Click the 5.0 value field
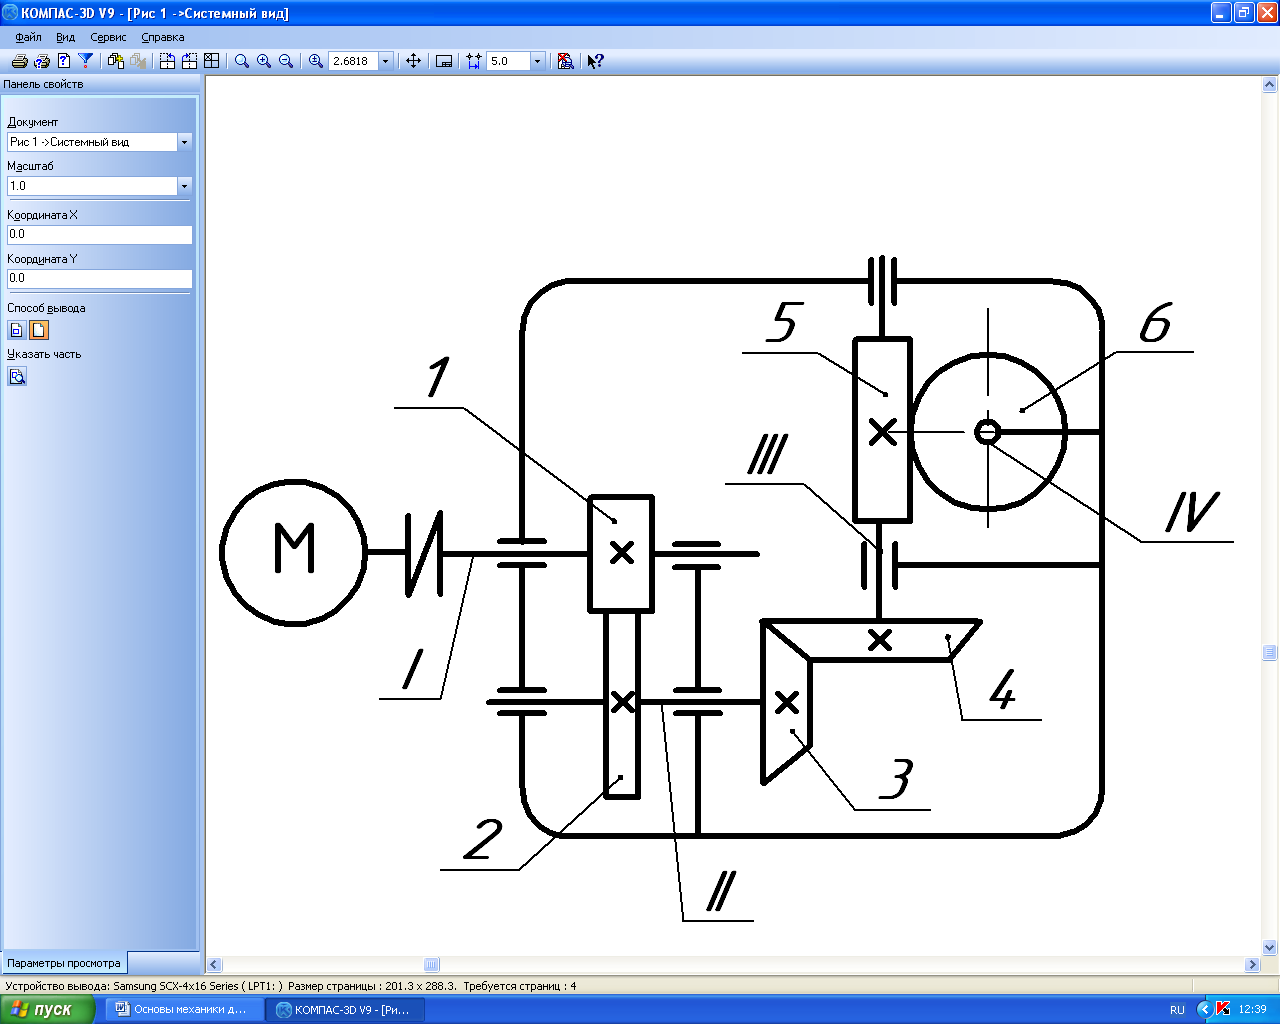The height and width of the screenshot is (1024, 1280). pos(508,61)
